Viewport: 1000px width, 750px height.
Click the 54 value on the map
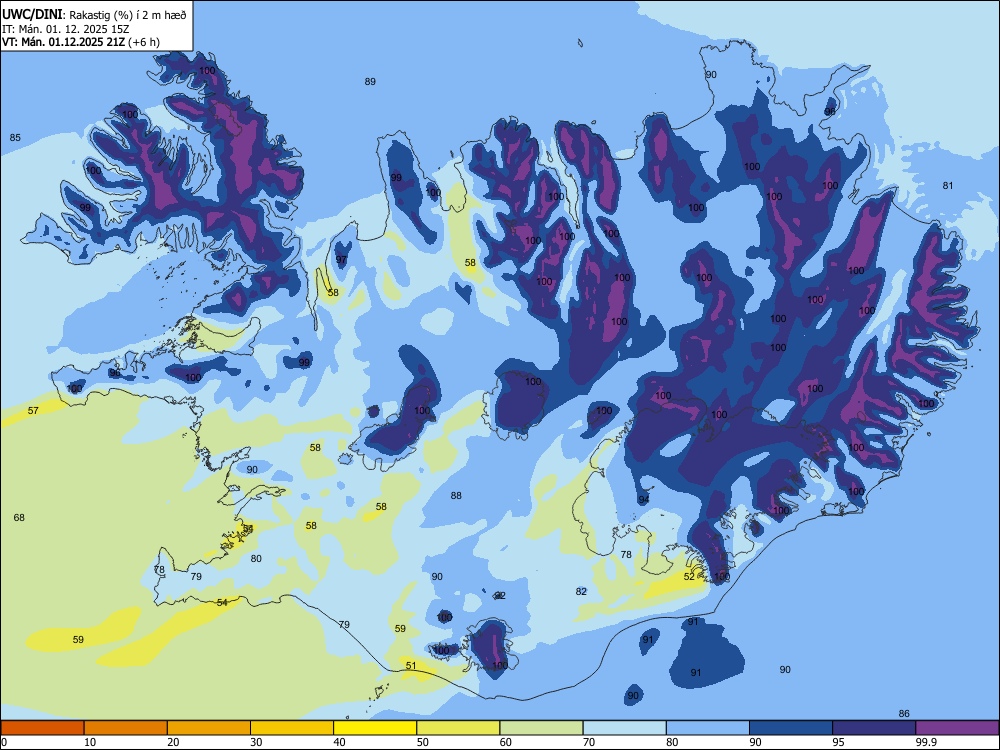[222, 603]
